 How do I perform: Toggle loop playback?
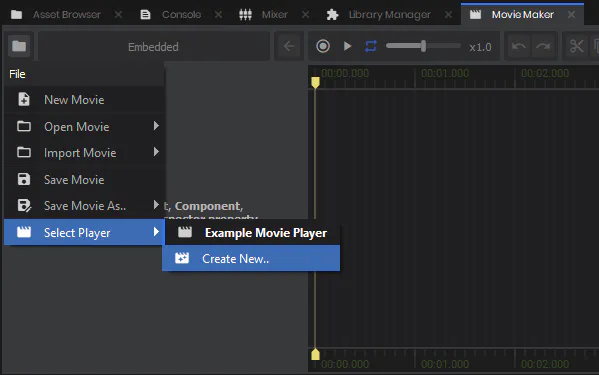pyautogui.click(x=371, y=46)
